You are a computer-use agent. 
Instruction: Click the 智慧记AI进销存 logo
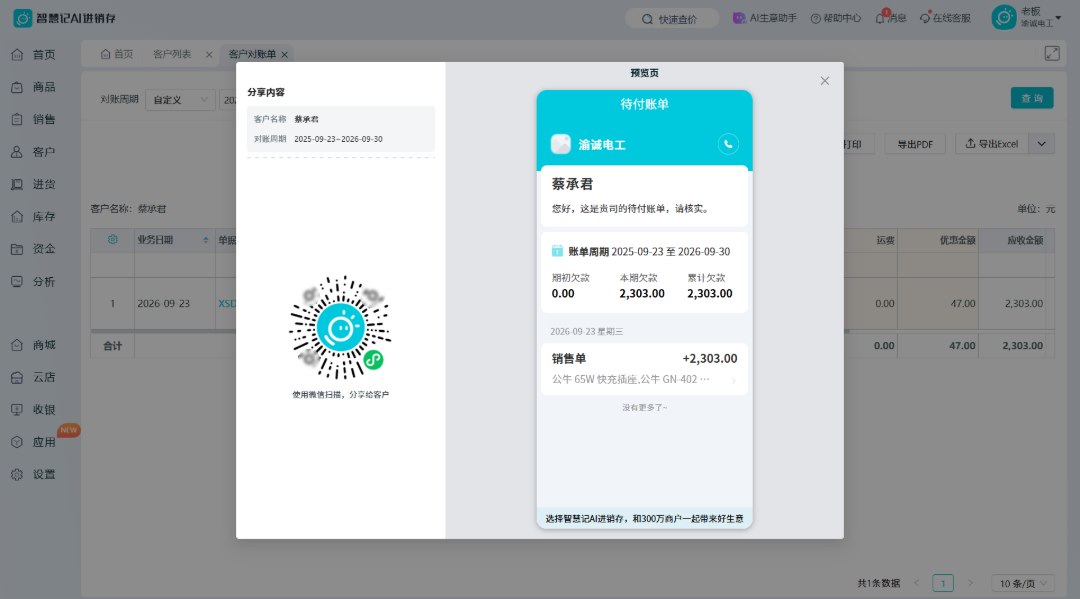[x=65, y=19]
